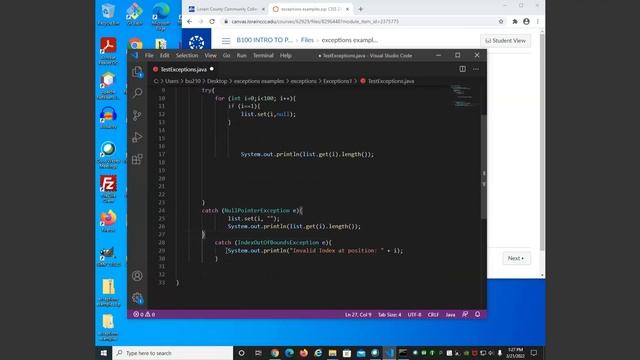640x360 pixels.
Task: Open the Source Control view in VS Code
Action: pyautogui.click(x=137, y=115)
